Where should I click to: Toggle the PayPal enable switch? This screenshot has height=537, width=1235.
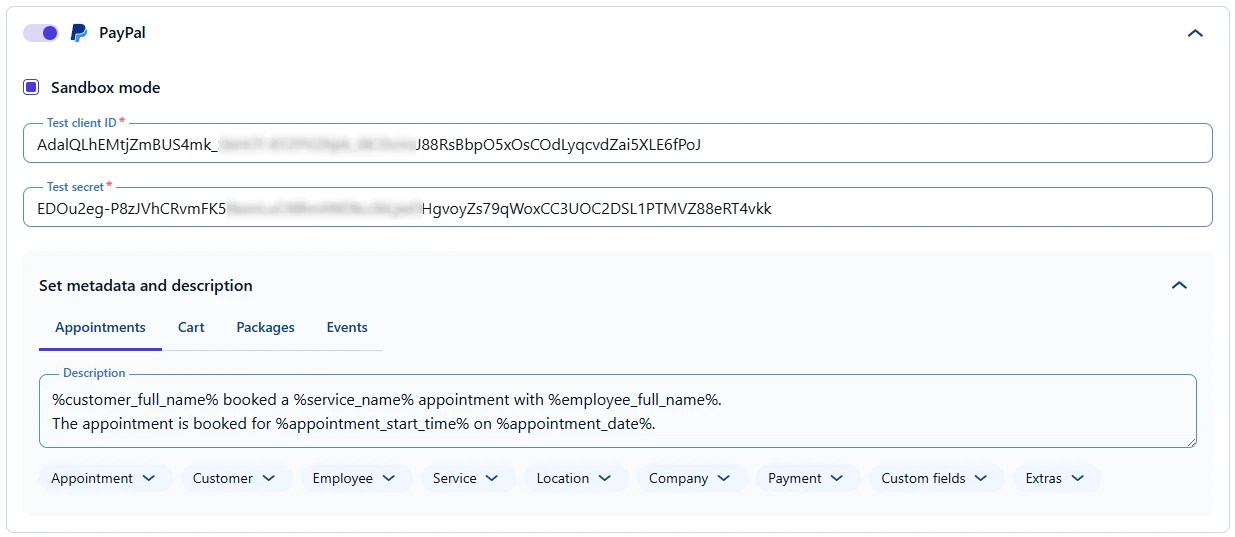[41, 33]
